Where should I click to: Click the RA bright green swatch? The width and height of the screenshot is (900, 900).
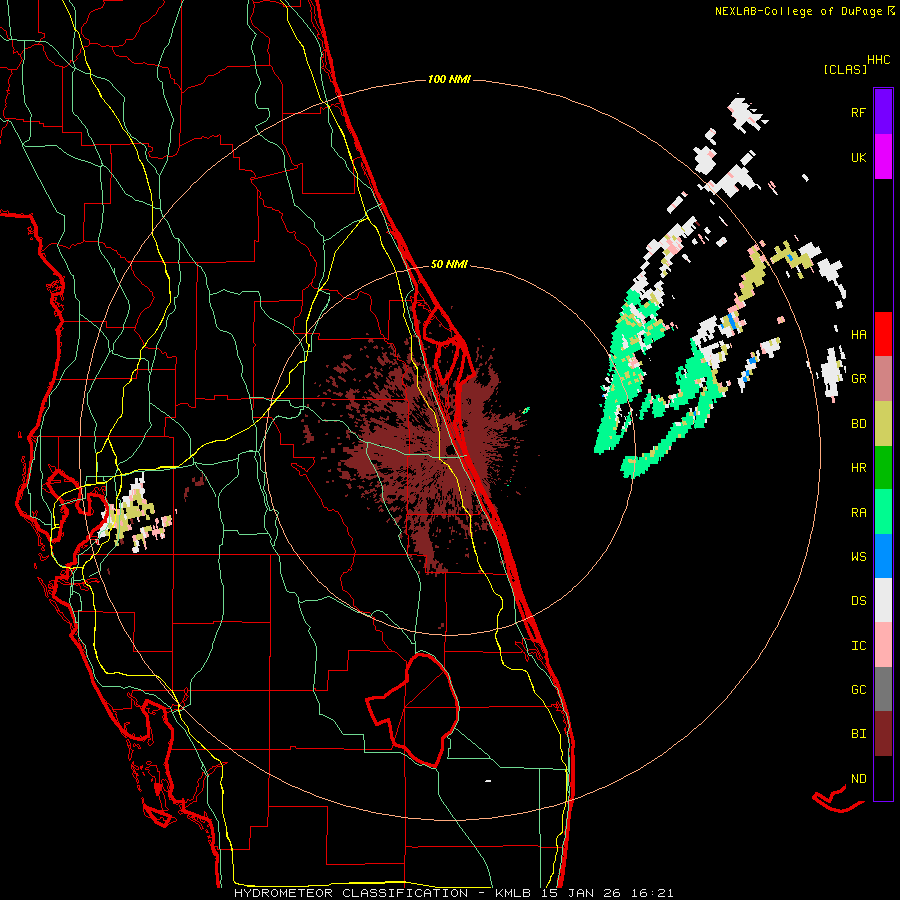[x=883, y=512]
